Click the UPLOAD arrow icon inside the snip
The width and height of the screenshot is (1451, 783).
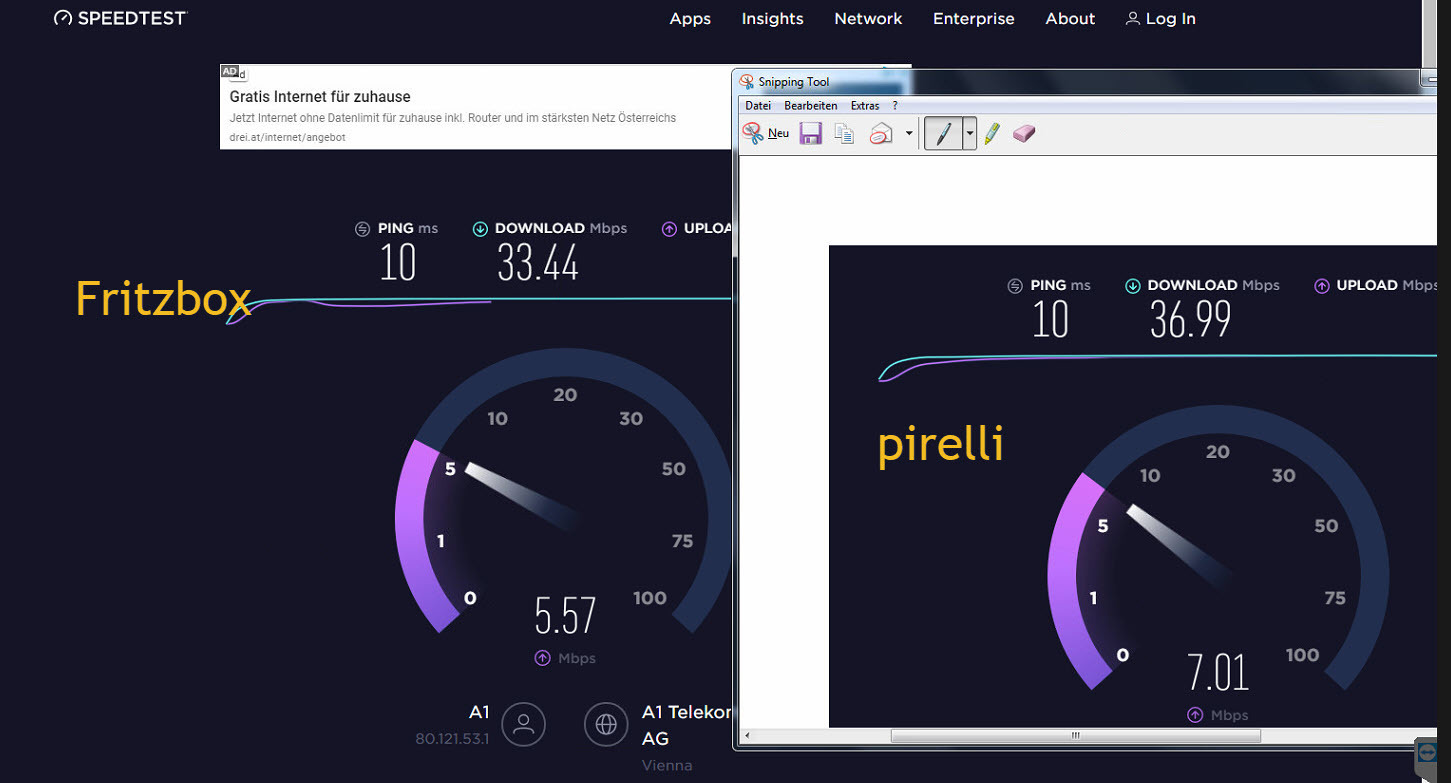(1322, 286)
